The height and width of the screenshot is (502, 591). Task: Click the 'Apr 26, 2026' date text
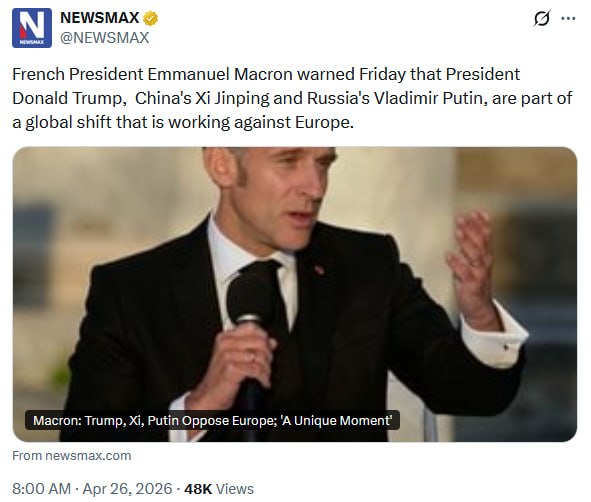tap(127, 489)
